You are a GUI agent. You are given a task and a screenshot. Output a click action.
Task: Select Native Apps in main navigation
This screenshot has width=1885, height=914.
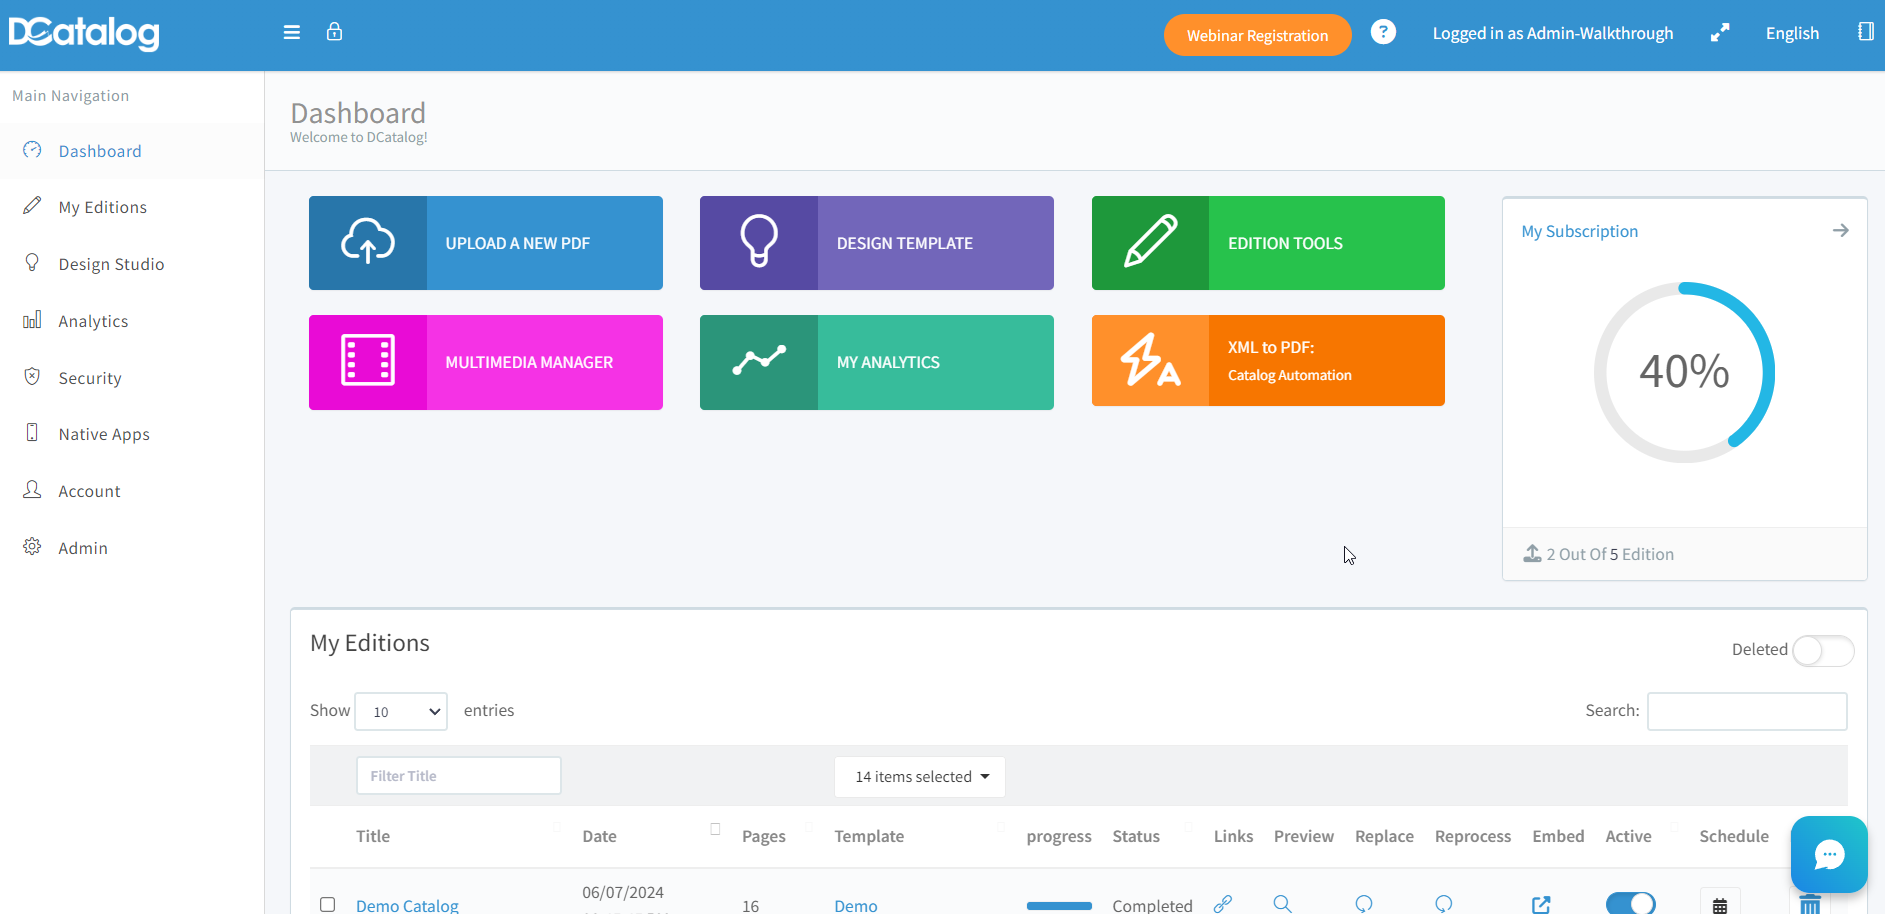pos(104,434)
